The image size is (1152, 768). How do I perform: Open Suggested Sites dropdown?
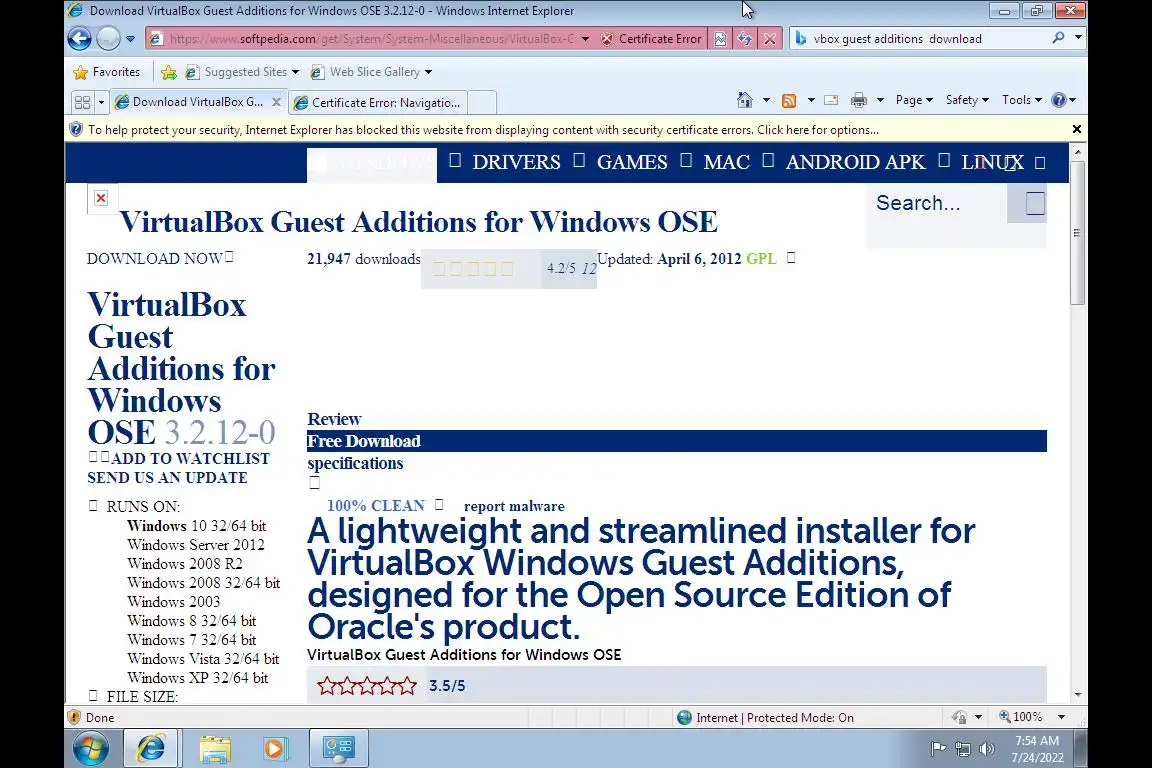pos(242,72)
